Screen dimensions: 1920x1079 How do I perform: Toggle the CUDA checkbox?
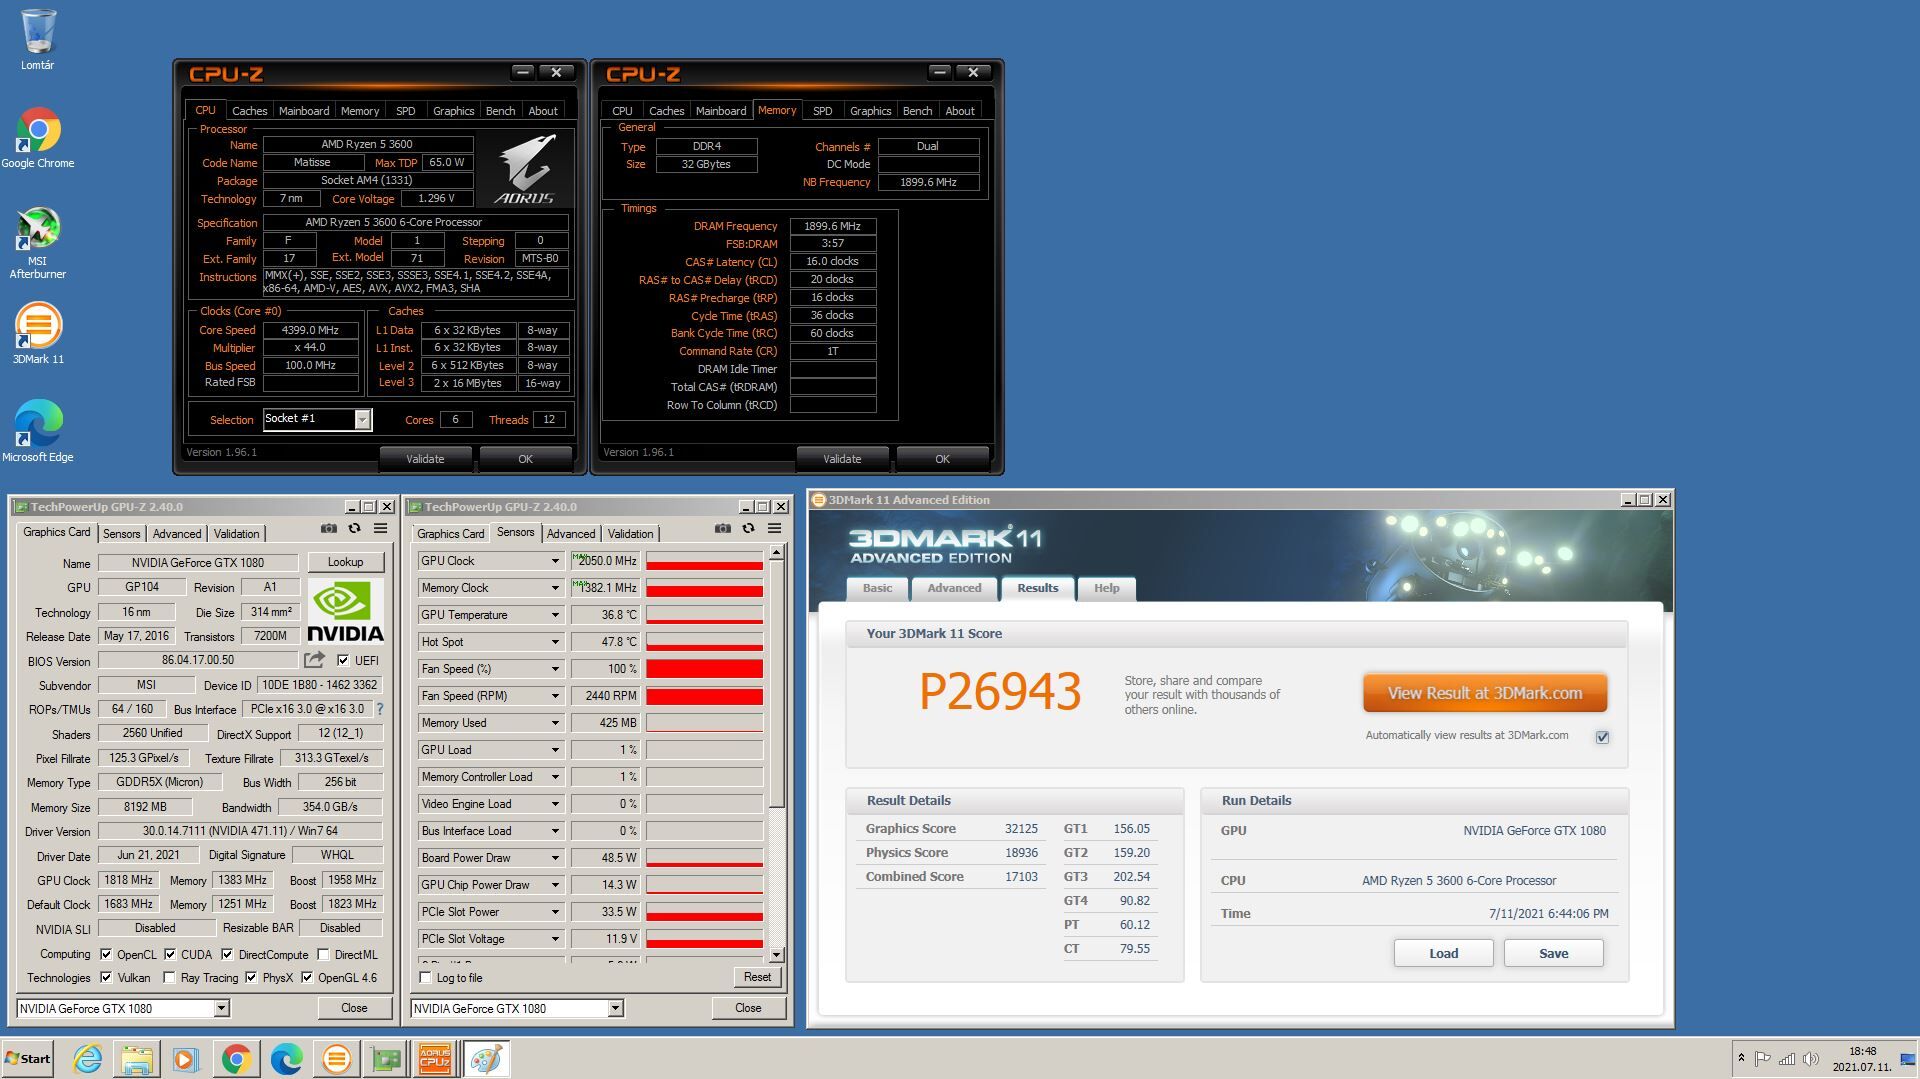170,954
